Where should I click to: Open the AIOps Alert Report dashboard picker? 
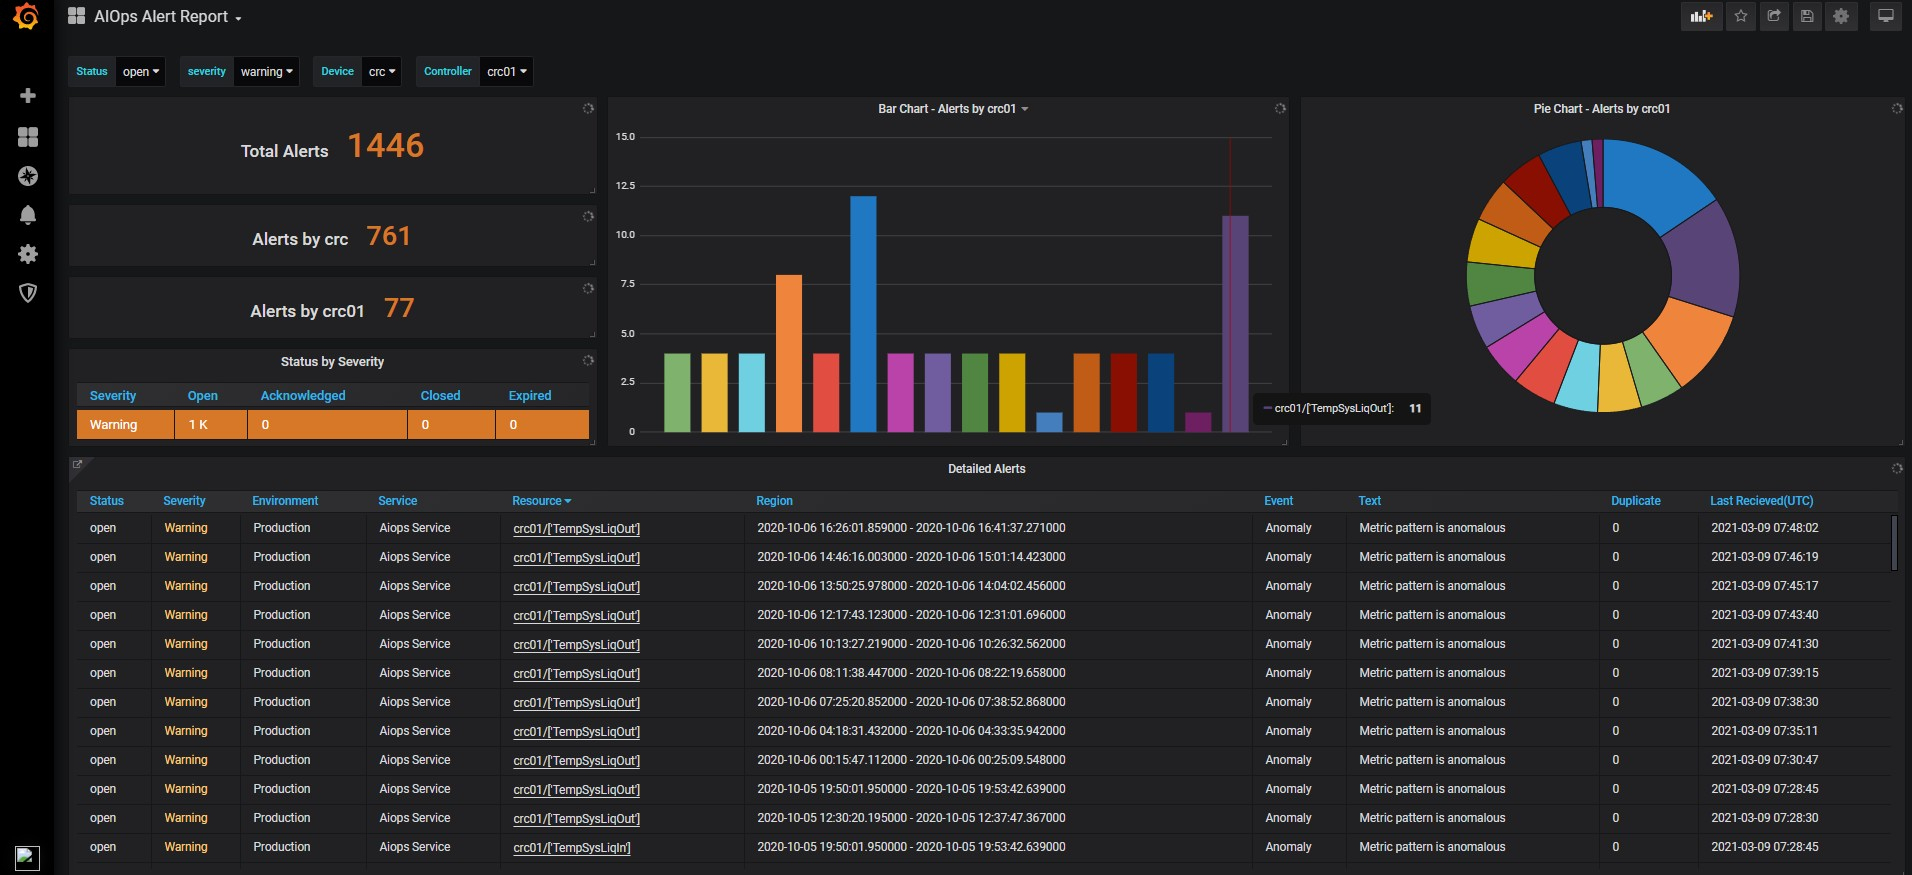click(x=167, y=17)
